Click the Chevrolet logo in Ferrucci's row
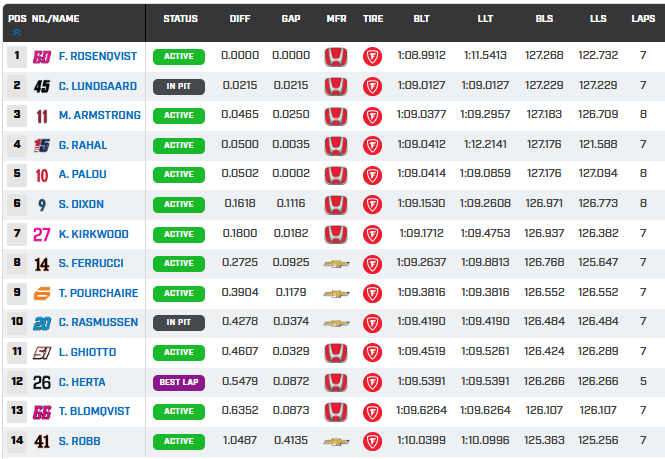665x459 pixels. pos(337,264)
